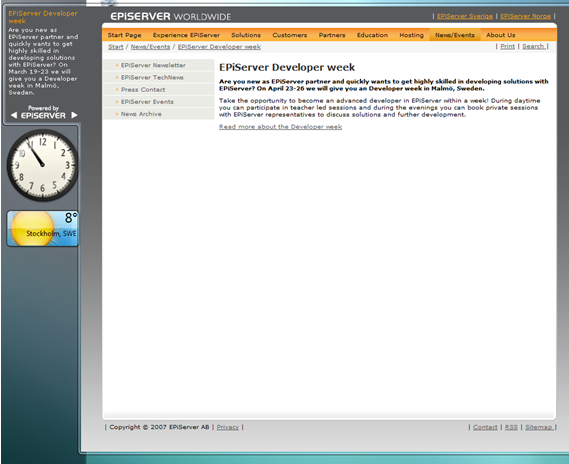Follow the EPiServer Norge link
The height and width of the screenshot is (464, 569).
[x=525, y=16]
